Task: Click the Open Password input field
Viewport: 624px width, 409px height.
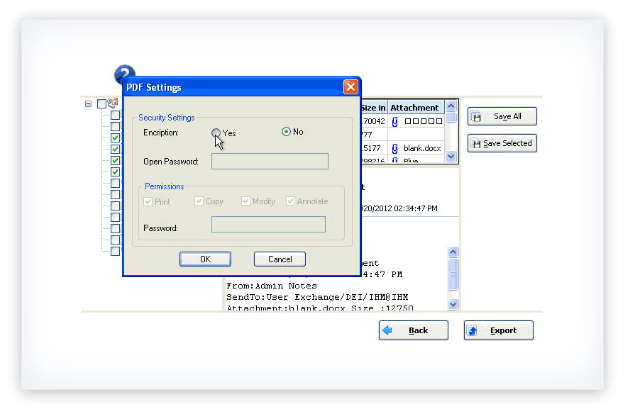Action: pyautogui.click(x=269, y=161)
